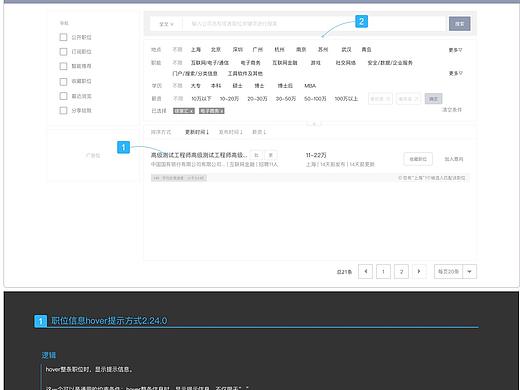Pick salary range 50-100万
Viewport: 520px width, 390px height.
coord(315,99)
